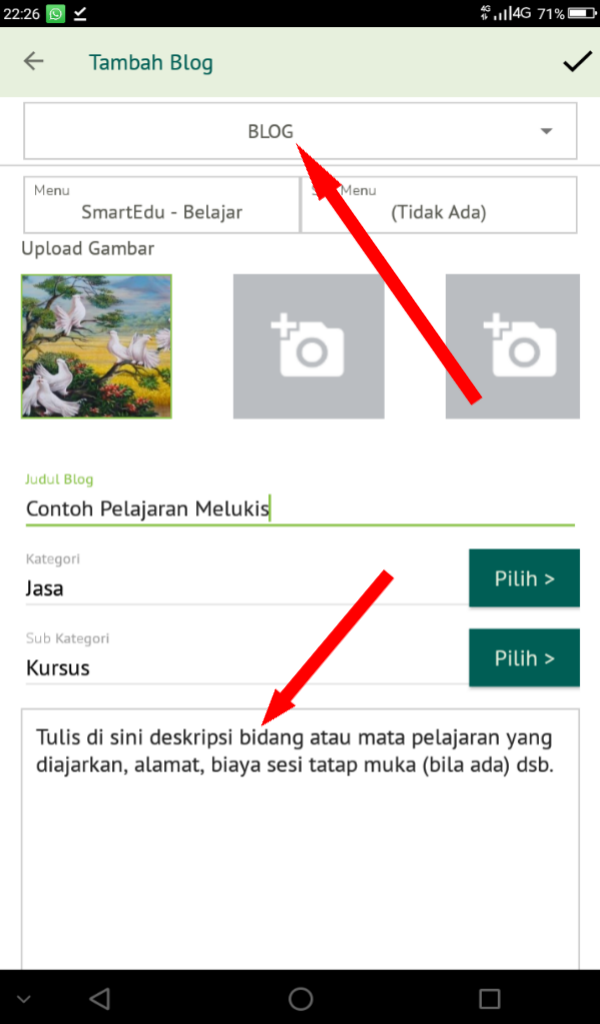Open the second add-photo camera placeholder
The image size is (600, 1024).
[309, 346]
